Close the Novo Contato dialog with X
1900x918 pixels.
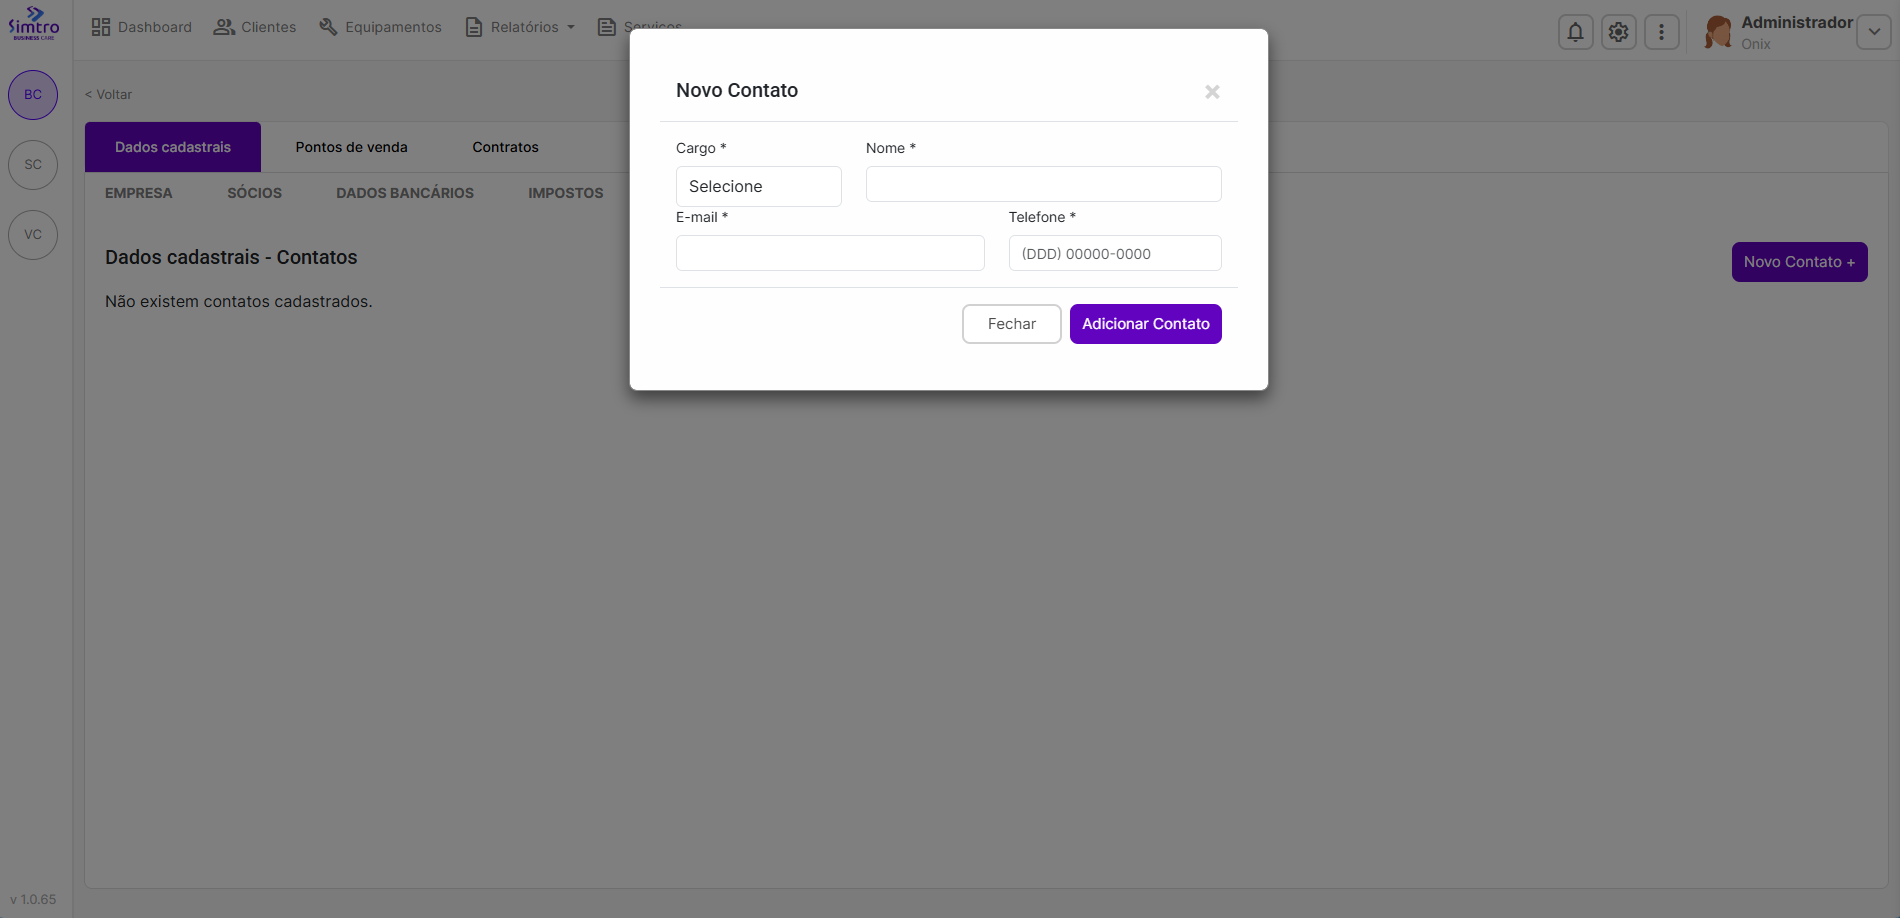click(x=1212, y=92)
